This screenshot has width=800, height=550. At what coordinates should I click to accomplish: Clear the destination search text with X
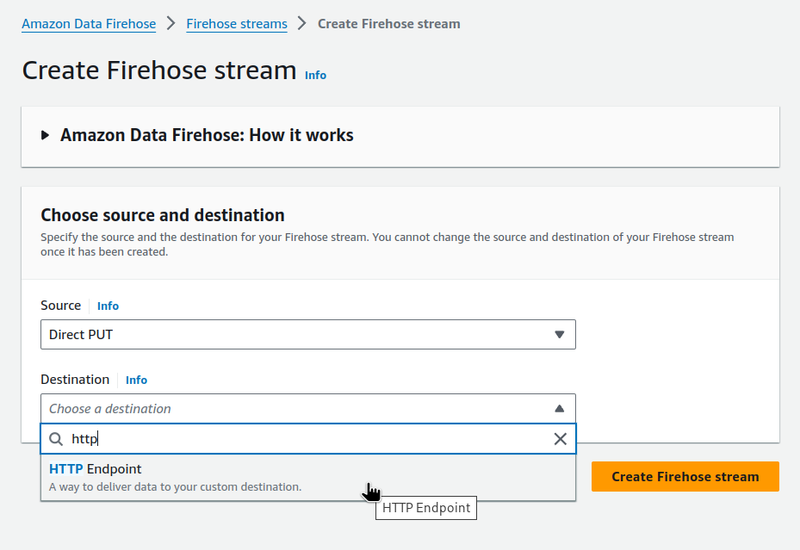(560, 439)
